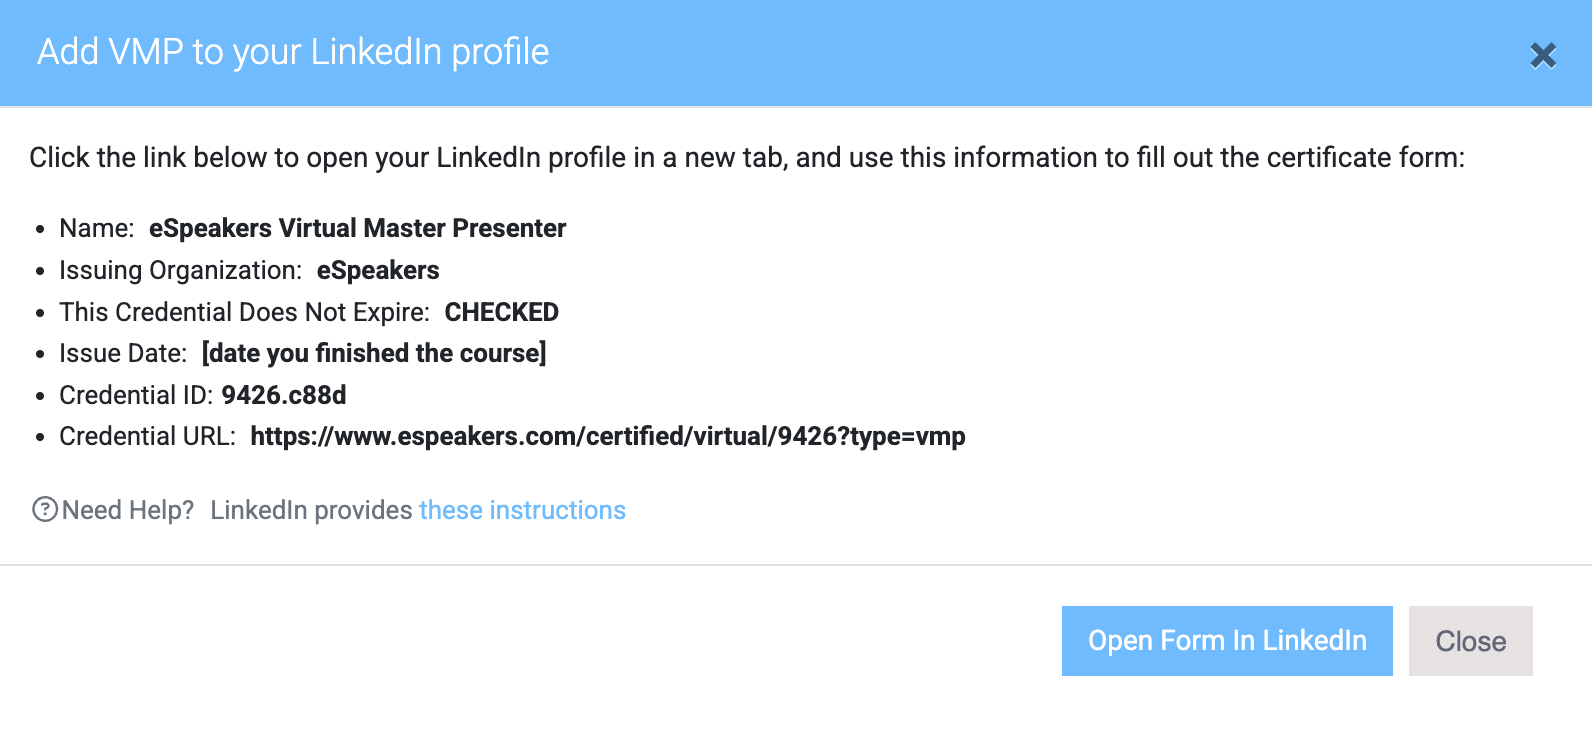Click the credential ID value 9426.c88d
This screenshot has height=746, width=1592.
point(284,396)
